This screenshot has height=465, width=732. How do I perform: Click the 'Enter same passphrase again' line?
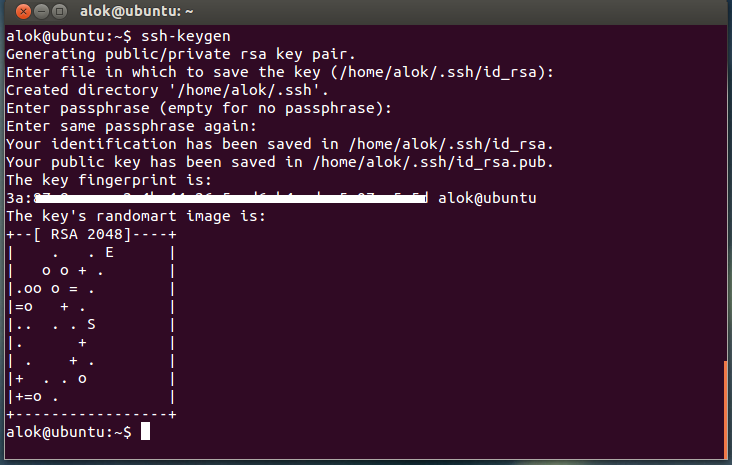[x=131, y=126]
